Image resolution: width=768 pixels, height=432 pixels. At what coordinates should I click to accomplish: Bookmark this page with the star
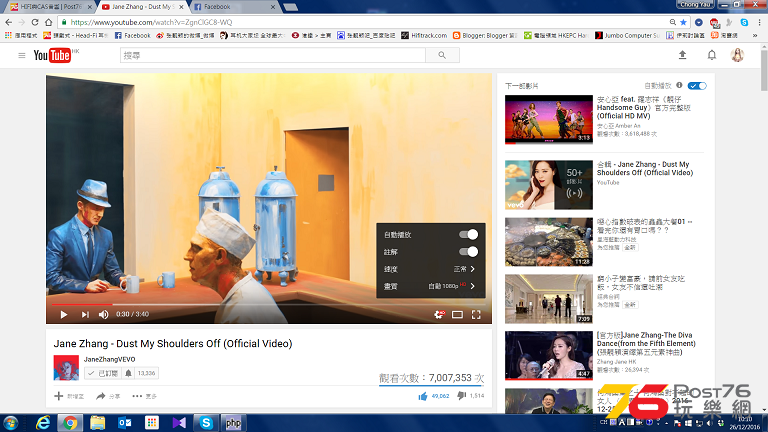tap(683, 22)
